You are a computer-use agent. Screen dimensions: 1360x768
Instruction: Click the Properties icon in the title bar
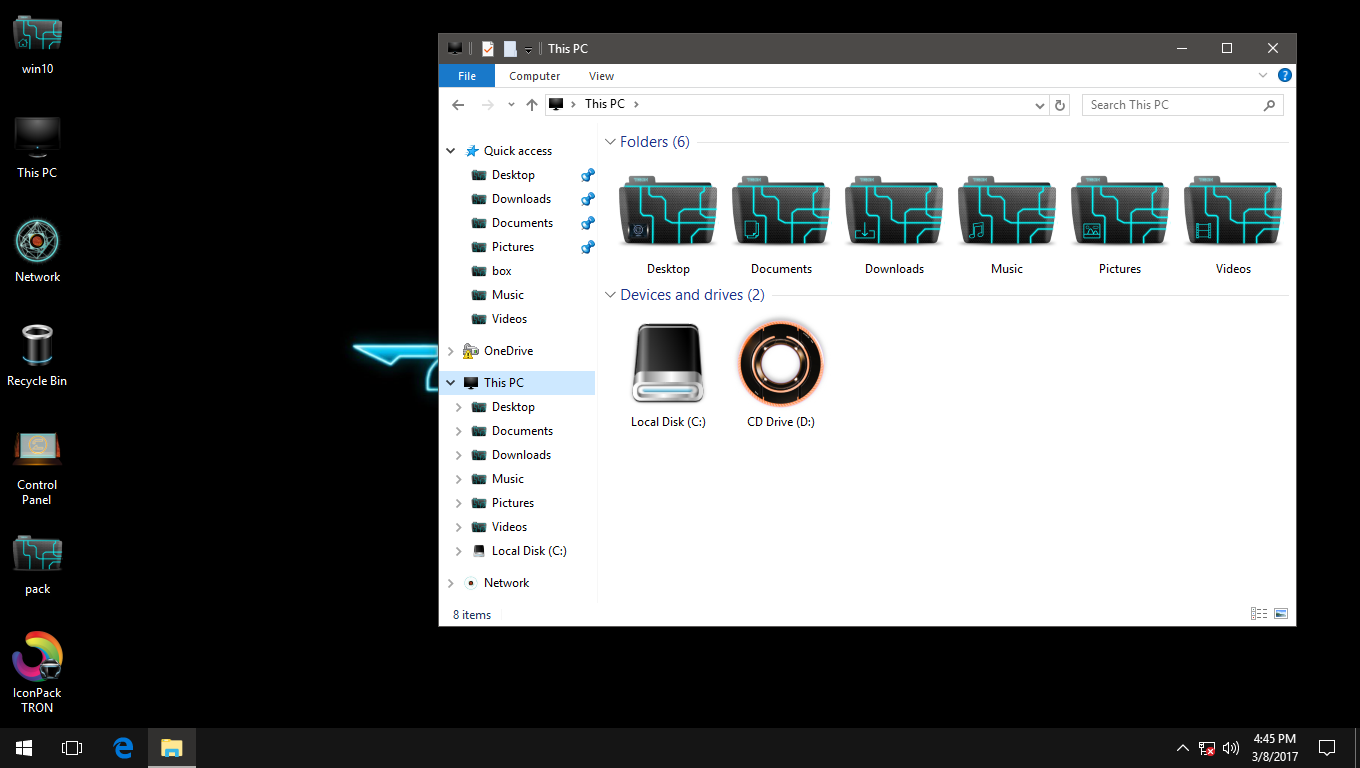point(488,48)
